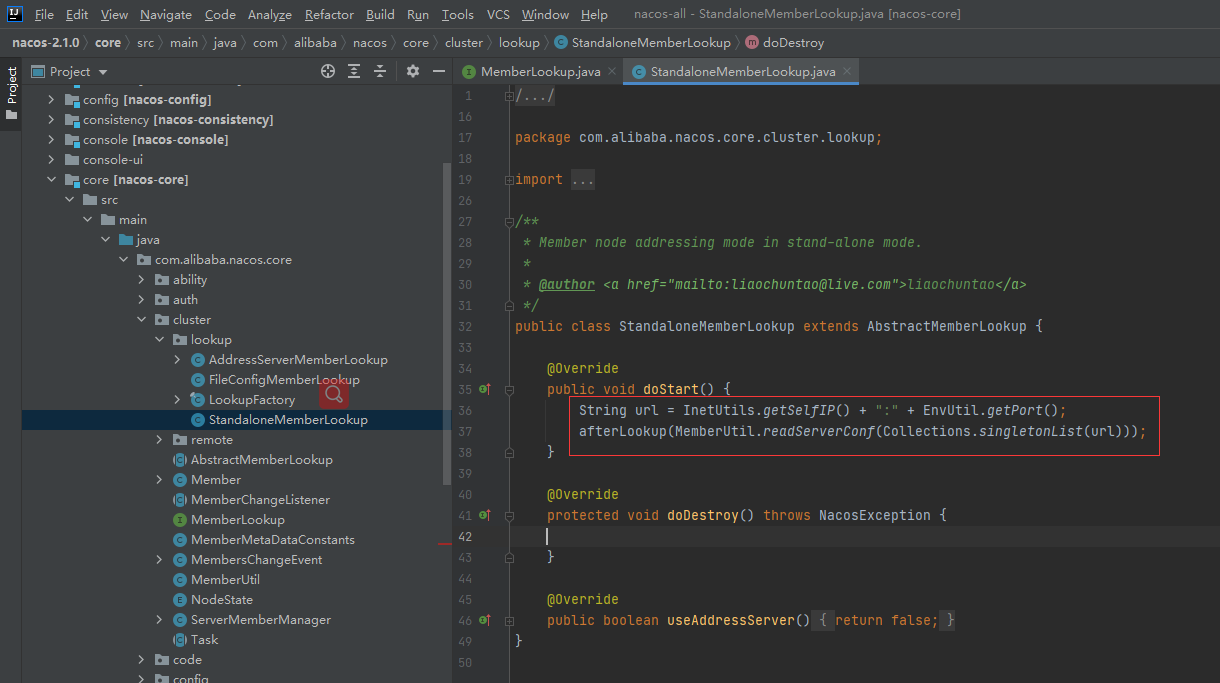Viewport: 1220px width, 683px height.
Task: Expand the auth package node
Action: [142, 300]
